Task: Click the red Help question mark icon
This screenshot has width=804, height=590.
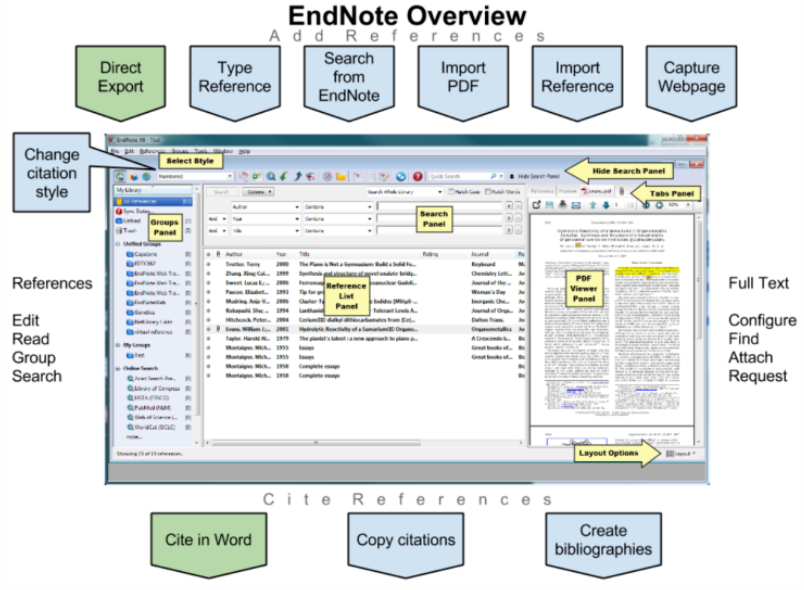Action: click(x=418, y=176)
